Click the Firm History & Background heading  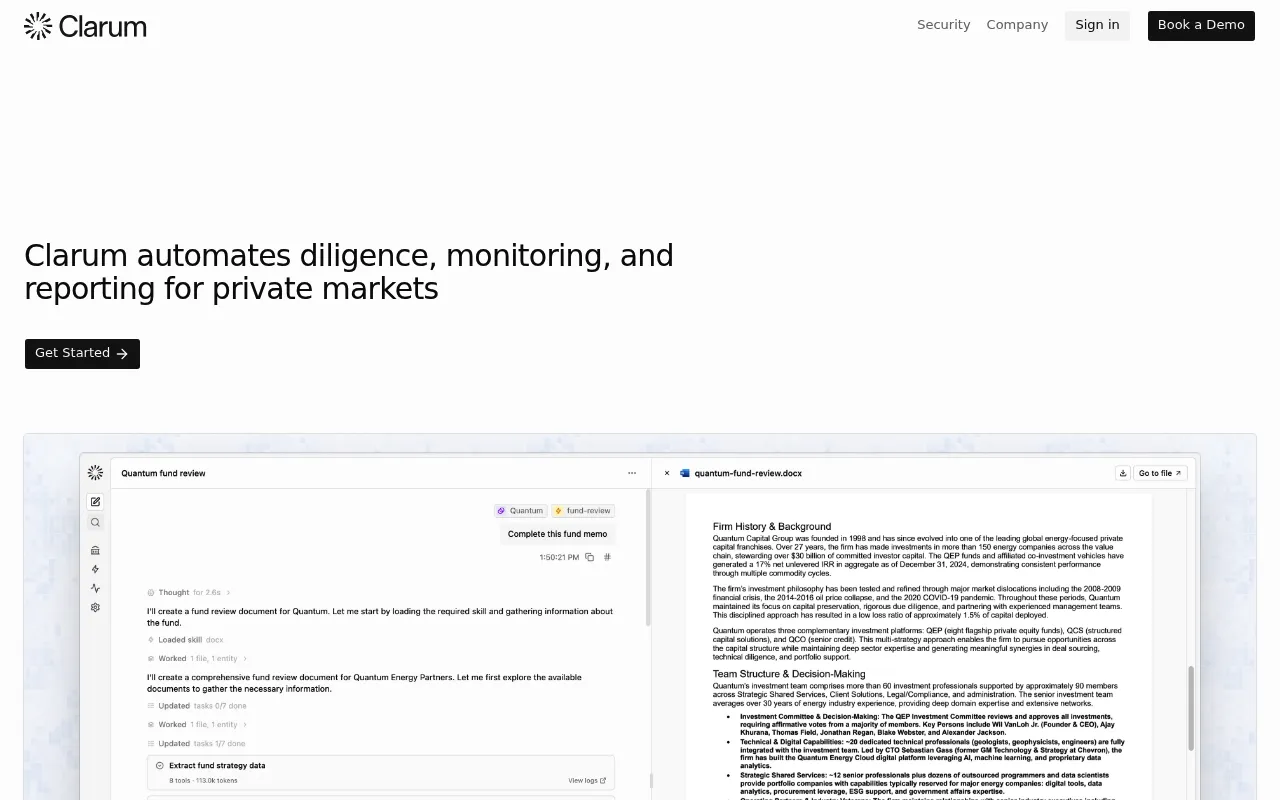click(772, 526)
